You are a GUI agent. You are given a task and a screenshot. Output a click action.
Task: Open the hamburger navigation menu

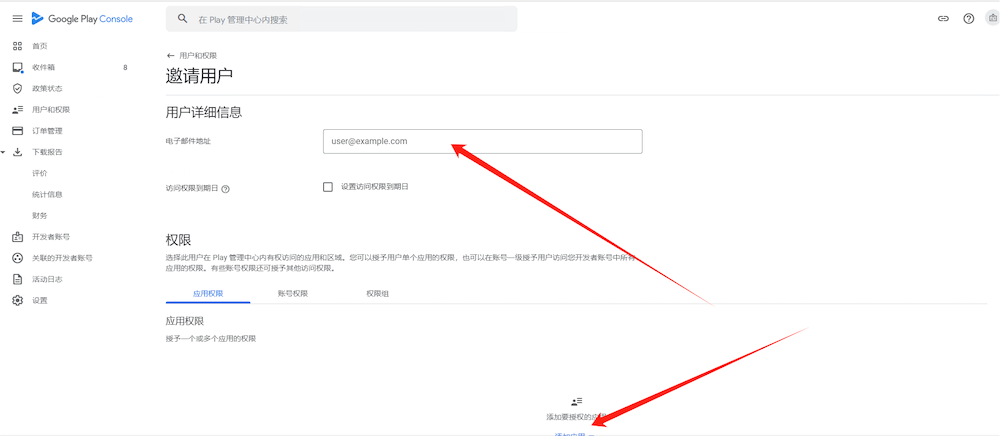(x=17, y=19)
